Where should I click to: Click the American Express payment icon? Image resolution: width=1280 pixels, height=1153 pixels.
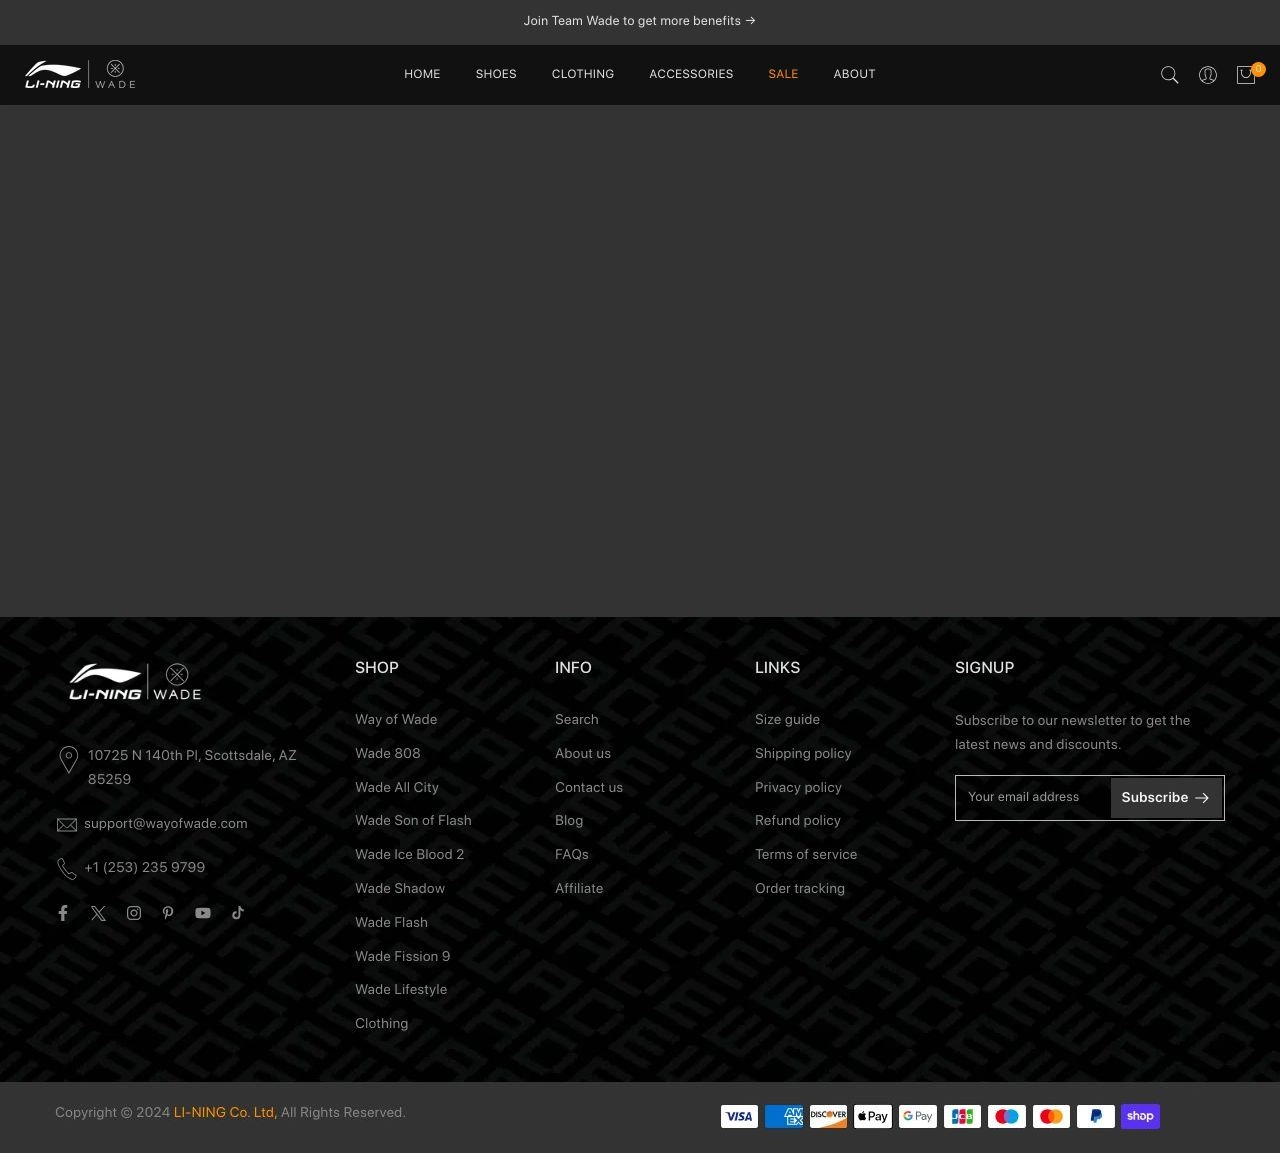tap(784, 1116)
